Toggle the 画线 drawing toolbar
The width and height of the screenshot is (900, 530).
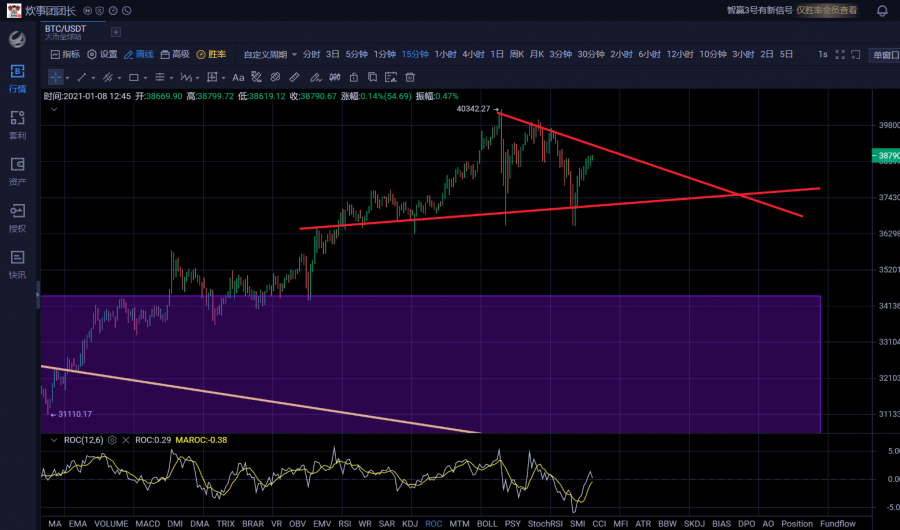138,54
